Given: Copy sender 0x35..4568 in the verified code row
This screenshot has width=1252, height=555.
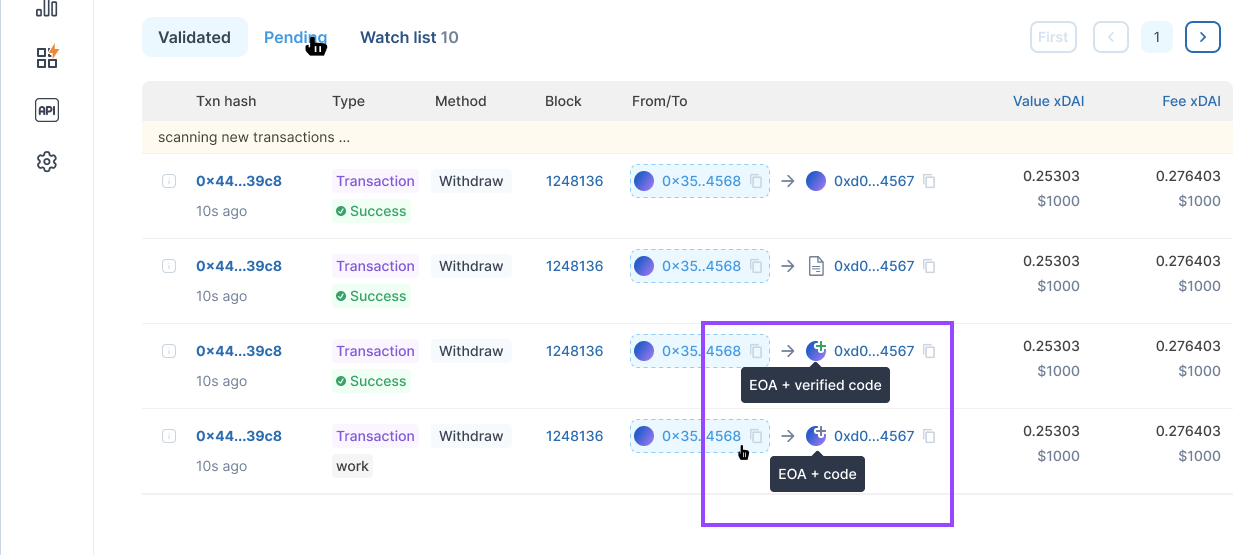Looking at the screenshot, I should pos(756,351).
